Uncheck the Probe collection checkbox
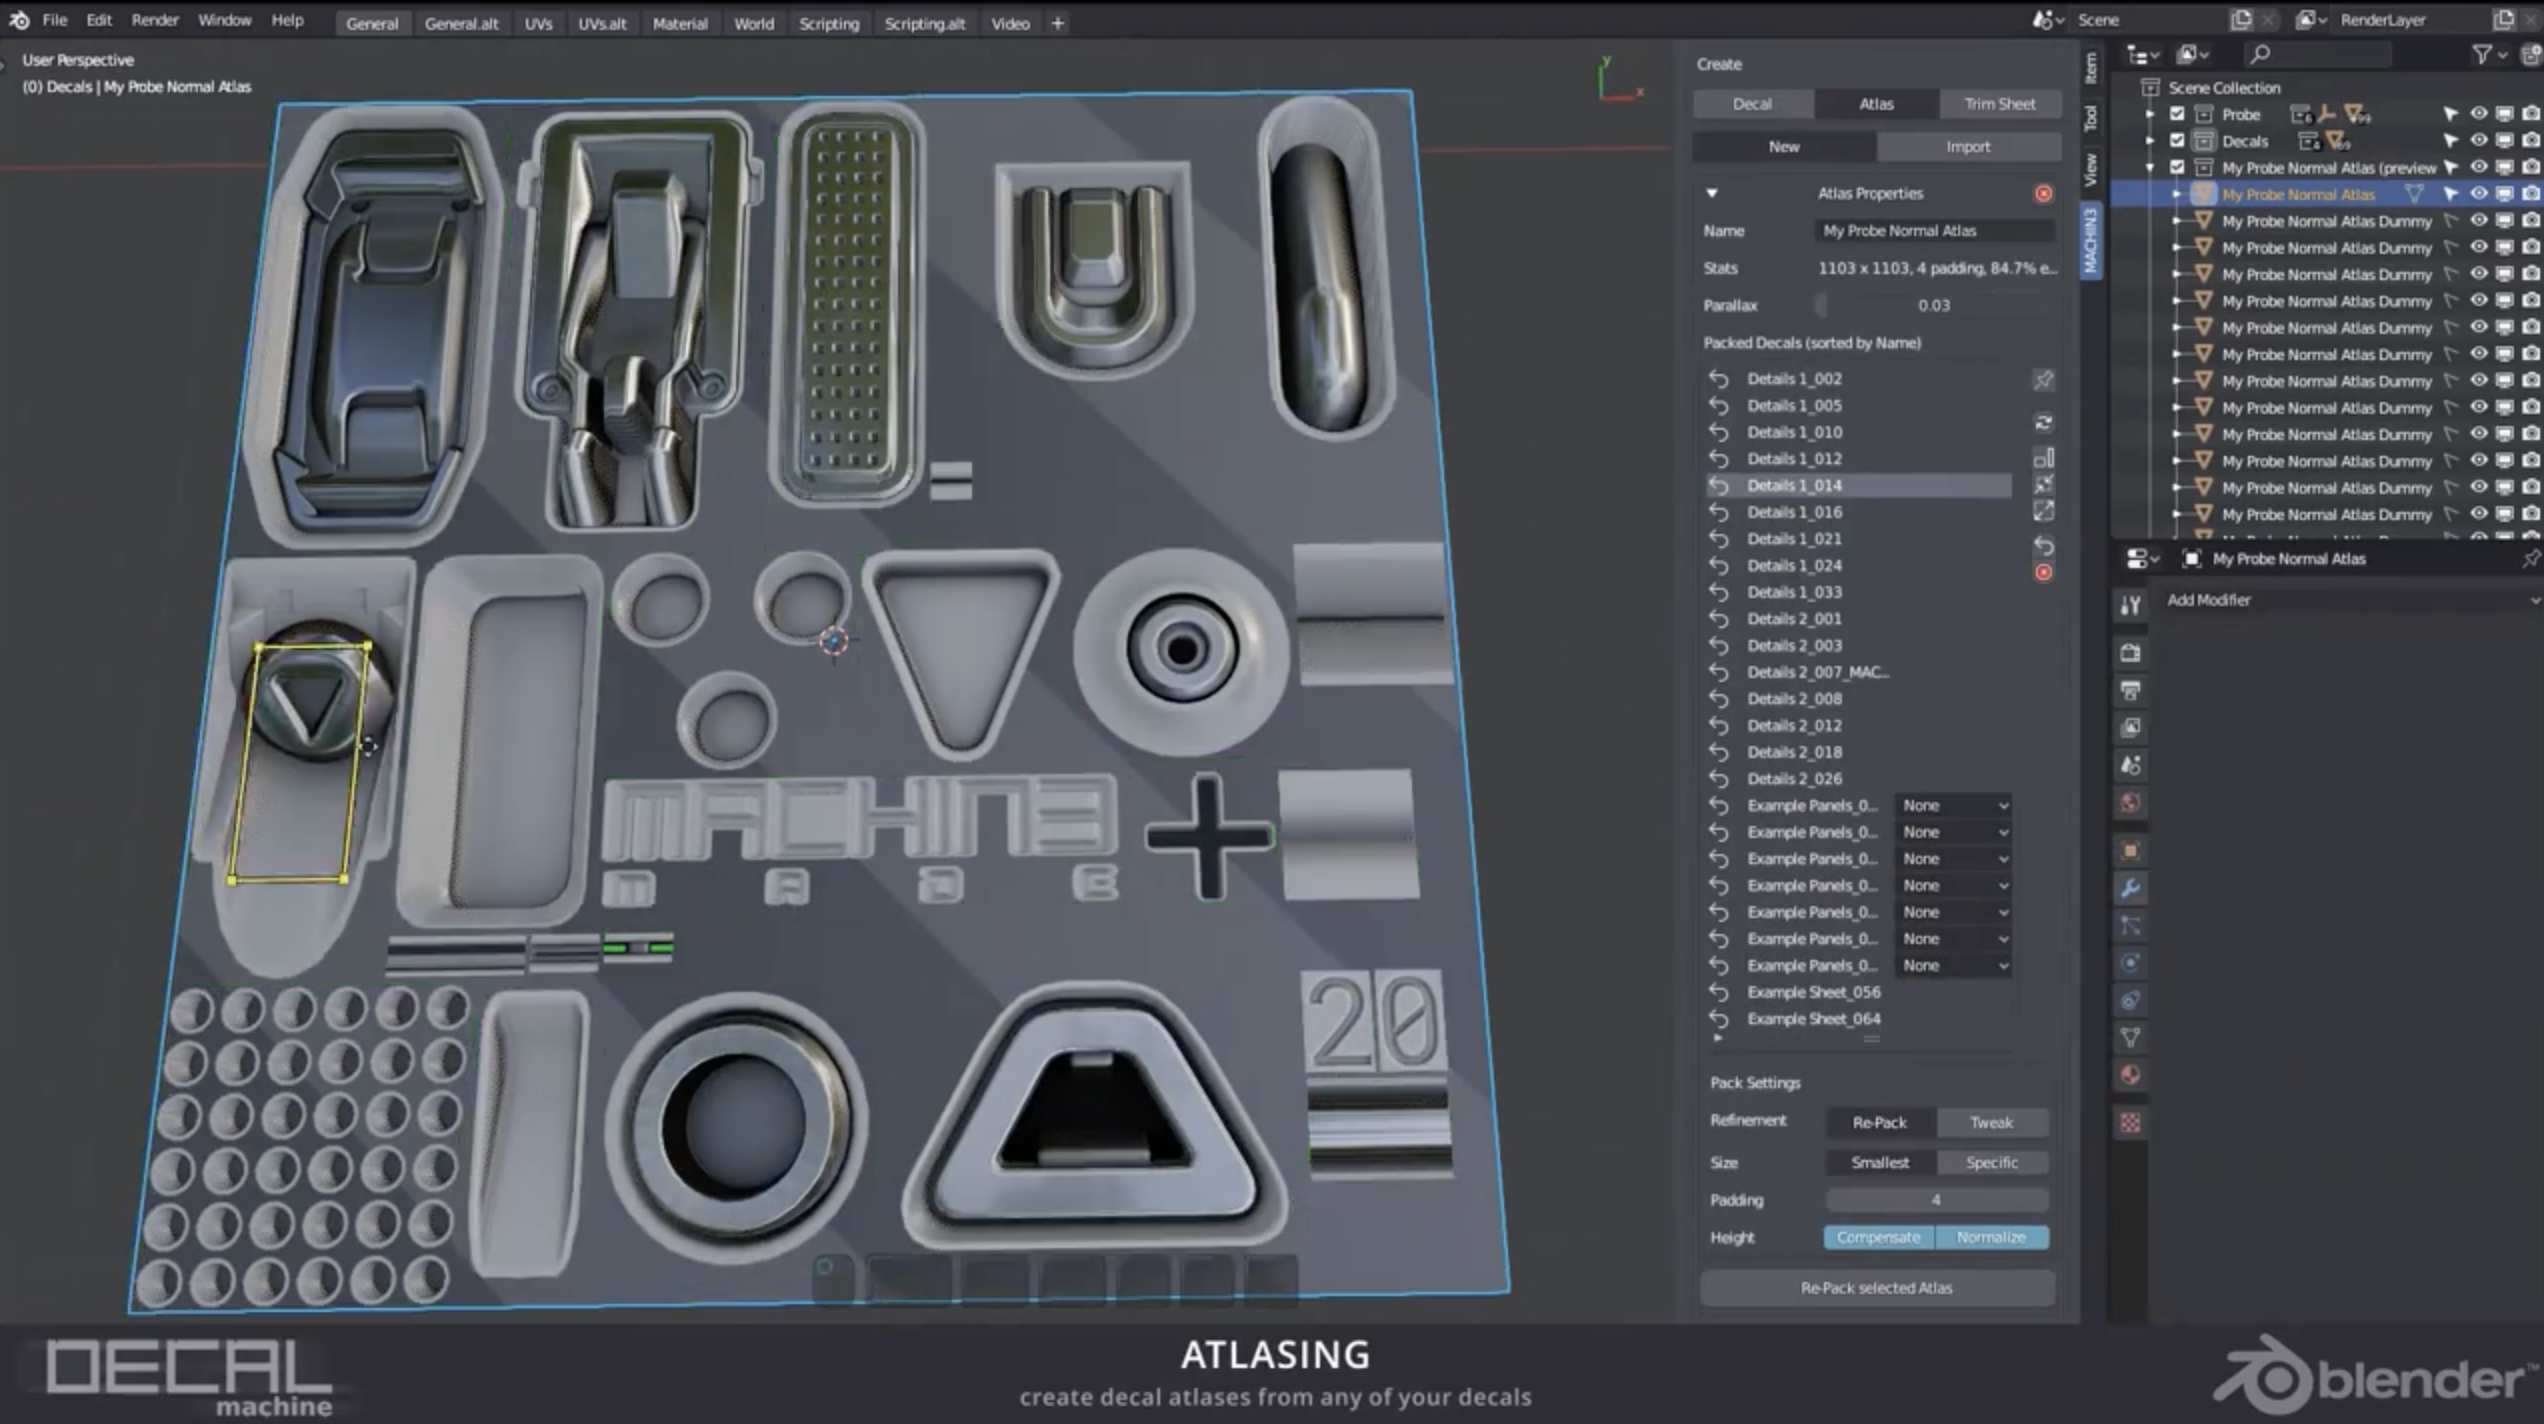This screenshot has height=1424, width=2544. tap(2177, 114)
